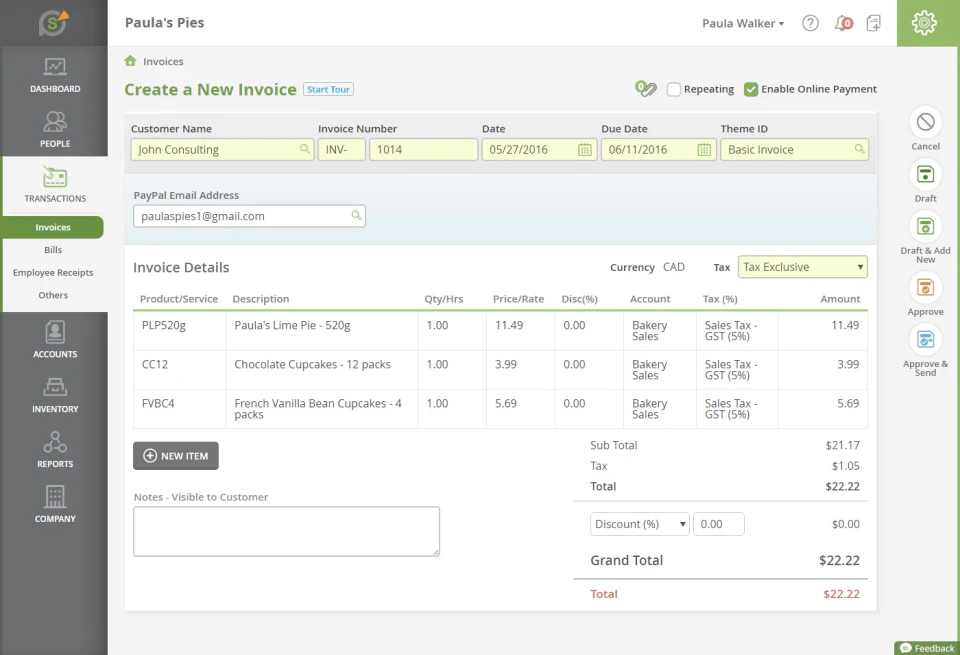Click the Start Tour button

(328, 89)
